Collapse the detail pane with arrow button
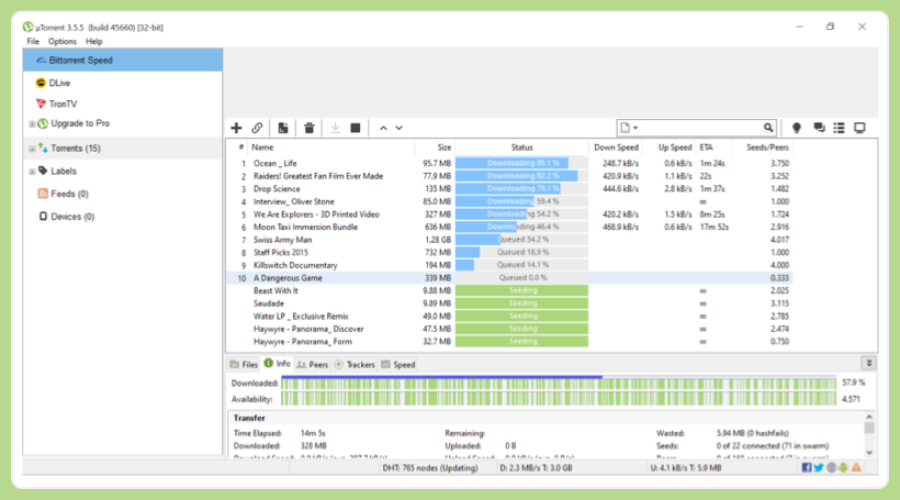 coord(868,363)
